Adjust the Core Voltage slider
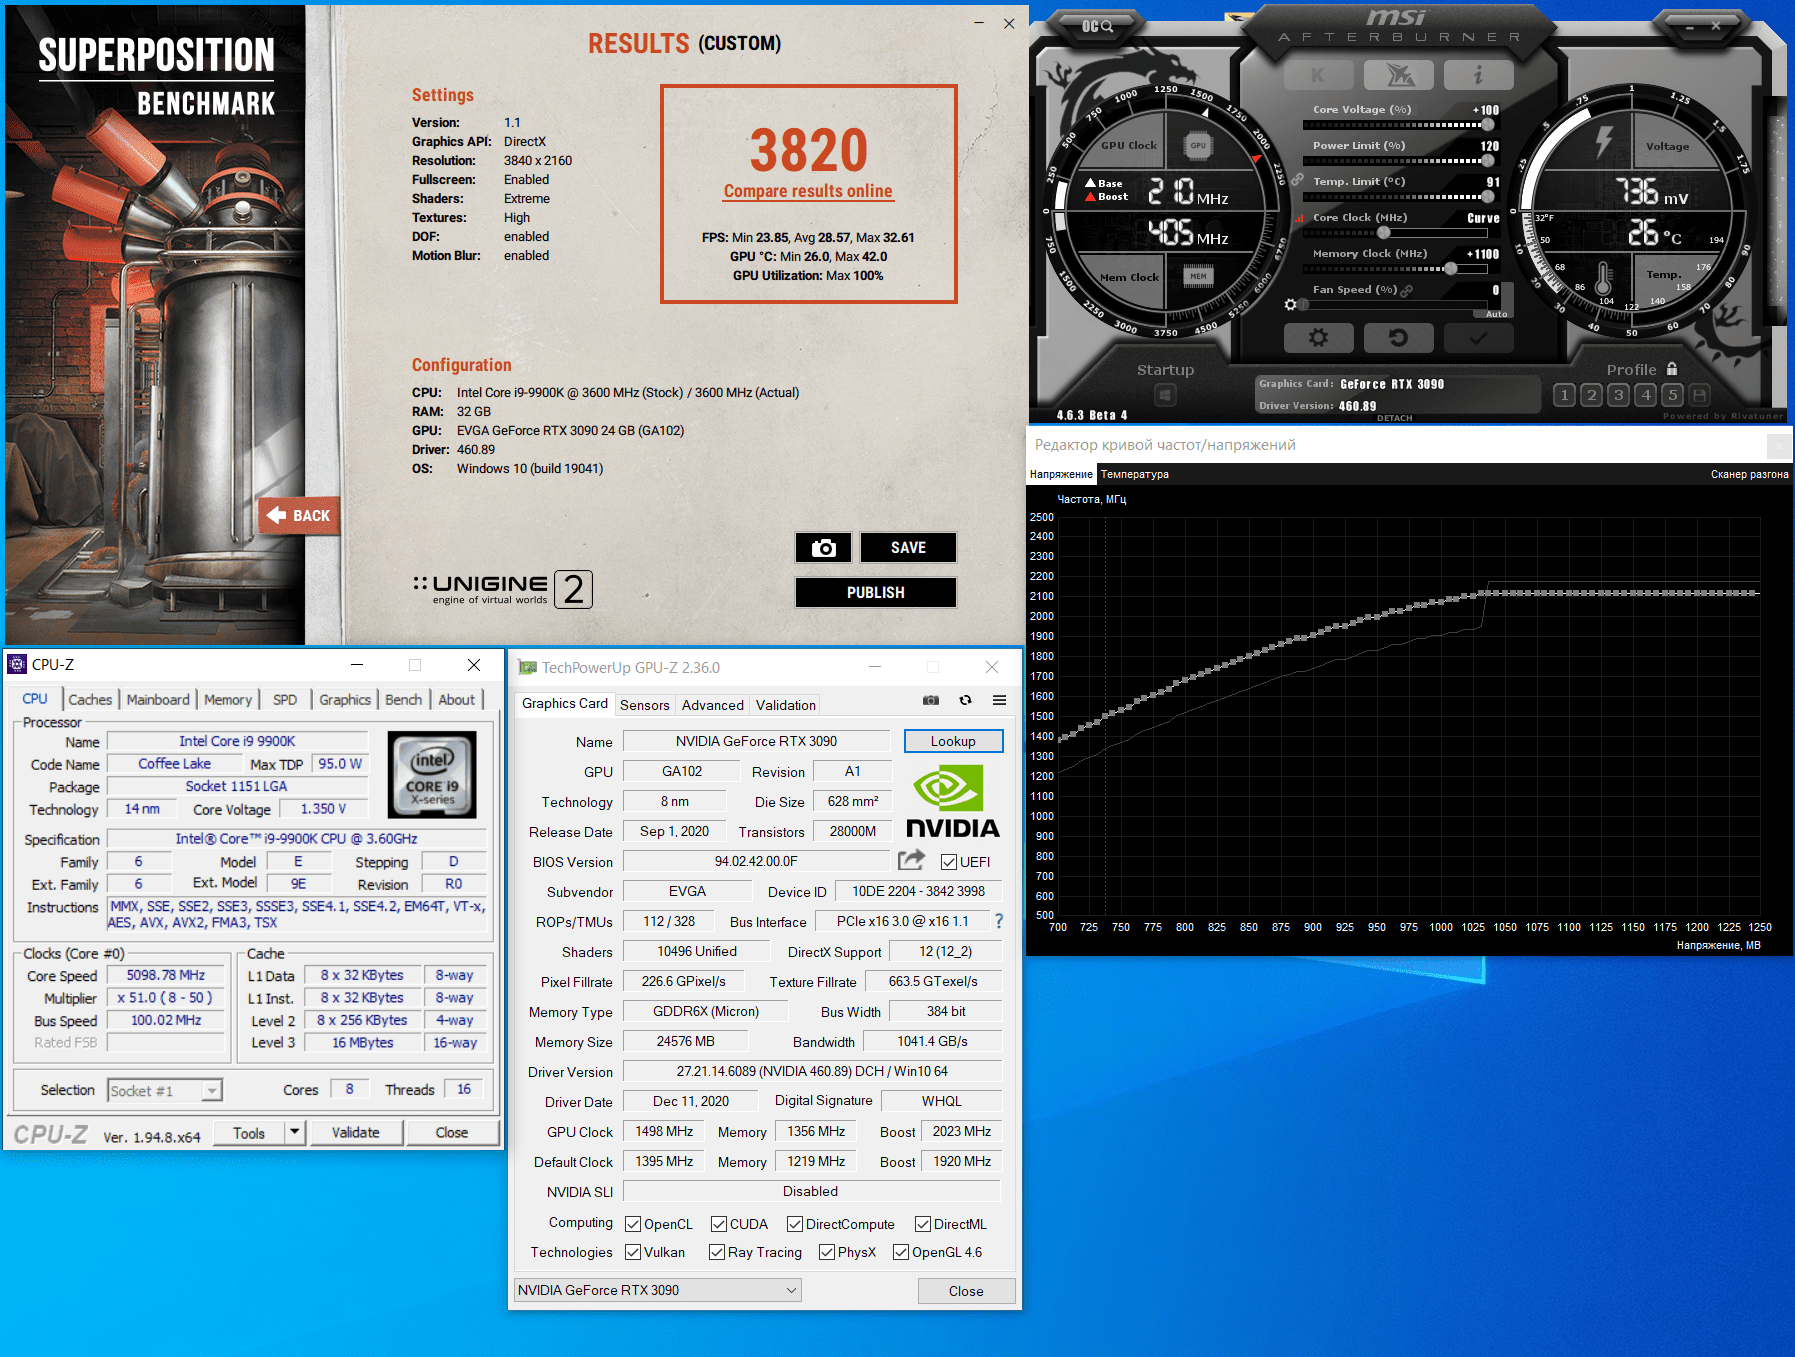The image size is (1795, 1357). [1397, 125]
